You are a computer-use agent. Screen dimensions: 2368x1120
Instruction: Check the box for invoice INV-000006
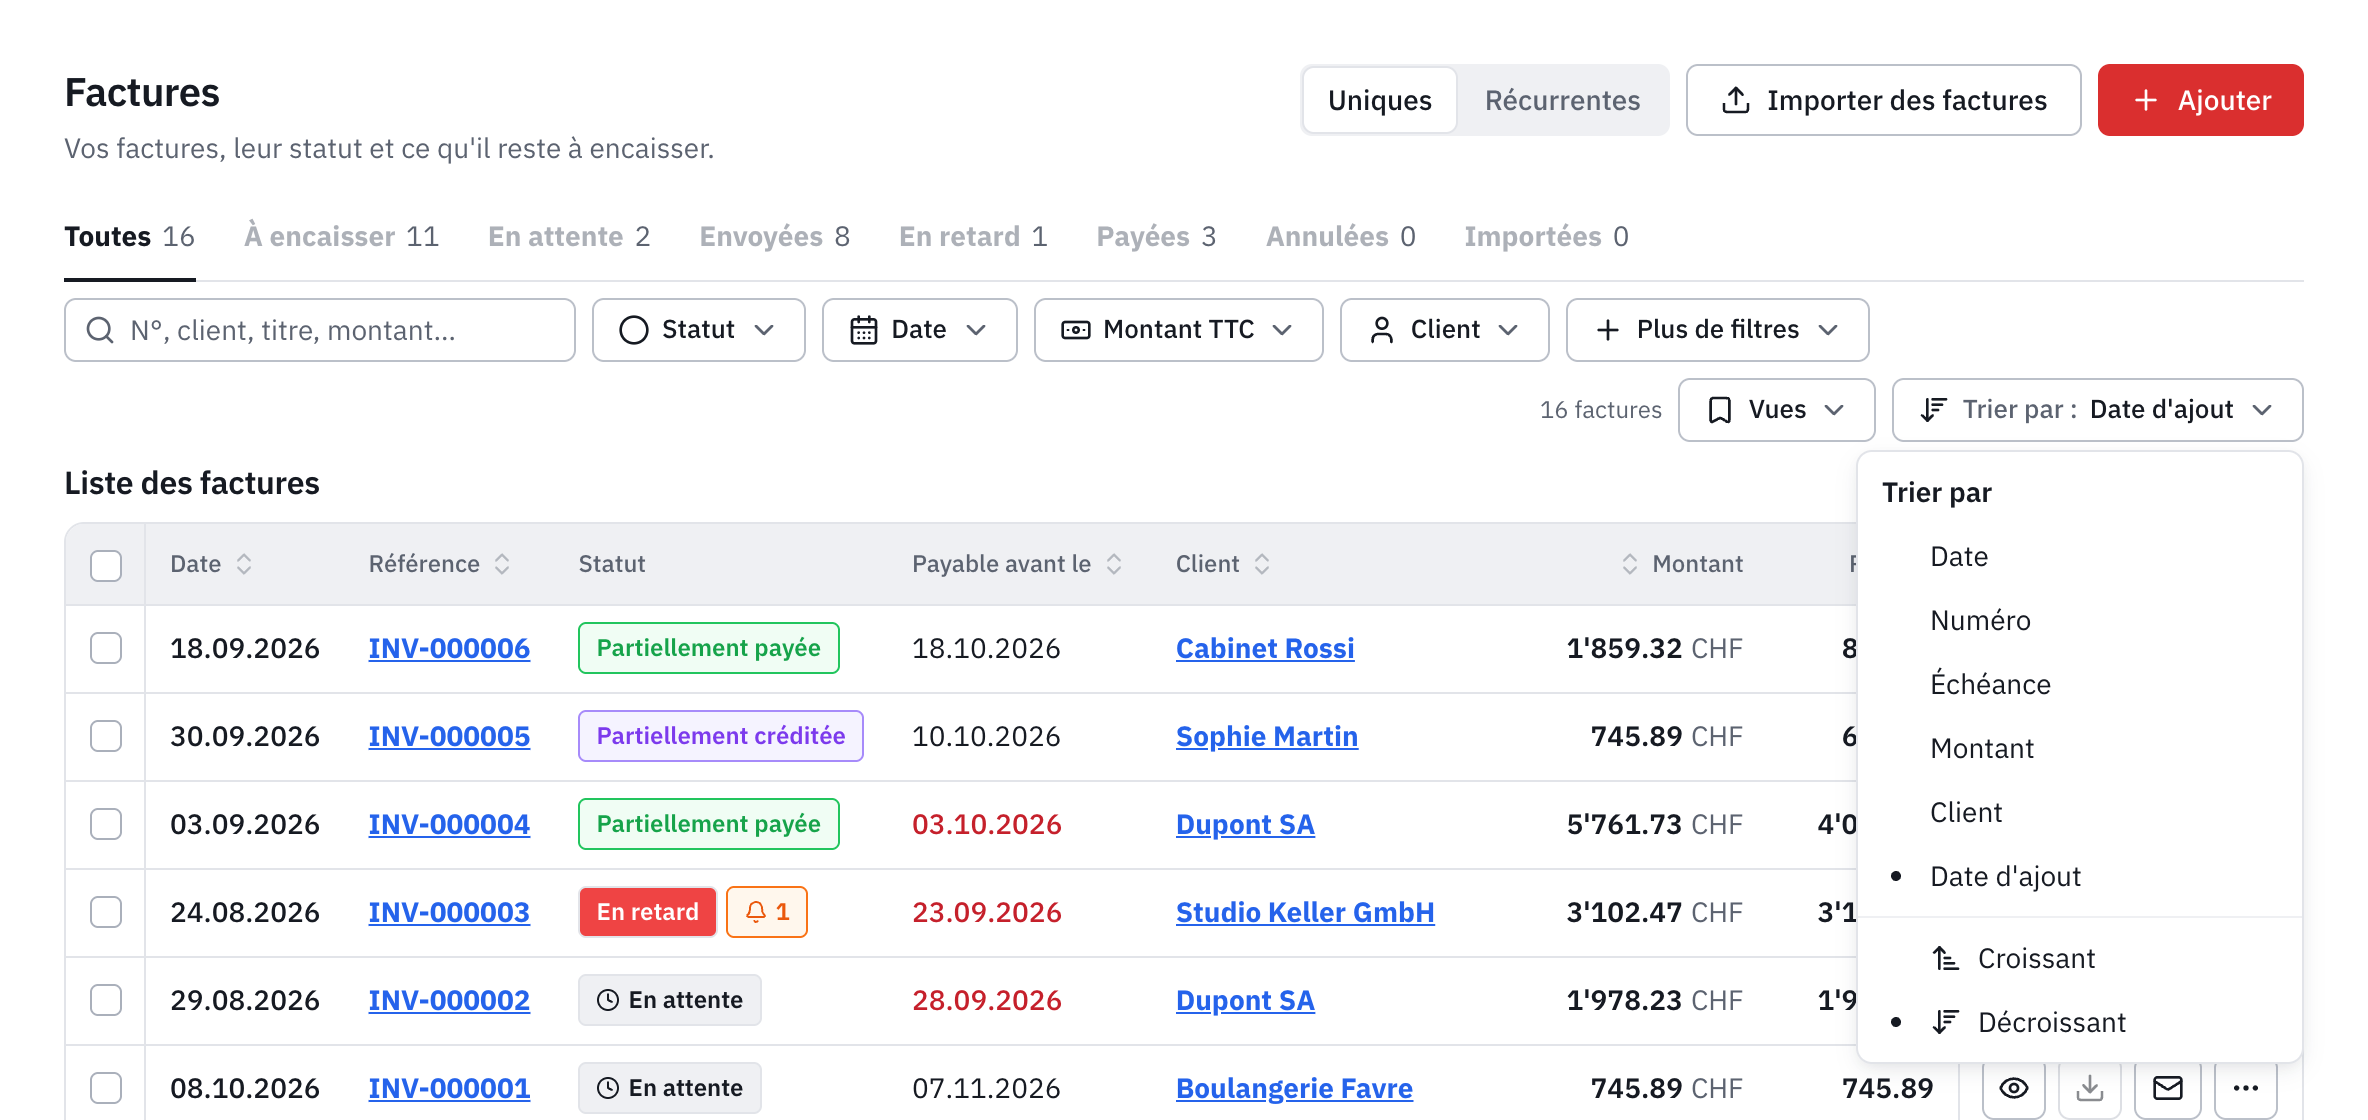pyautogui.click(x=106, y=648)
